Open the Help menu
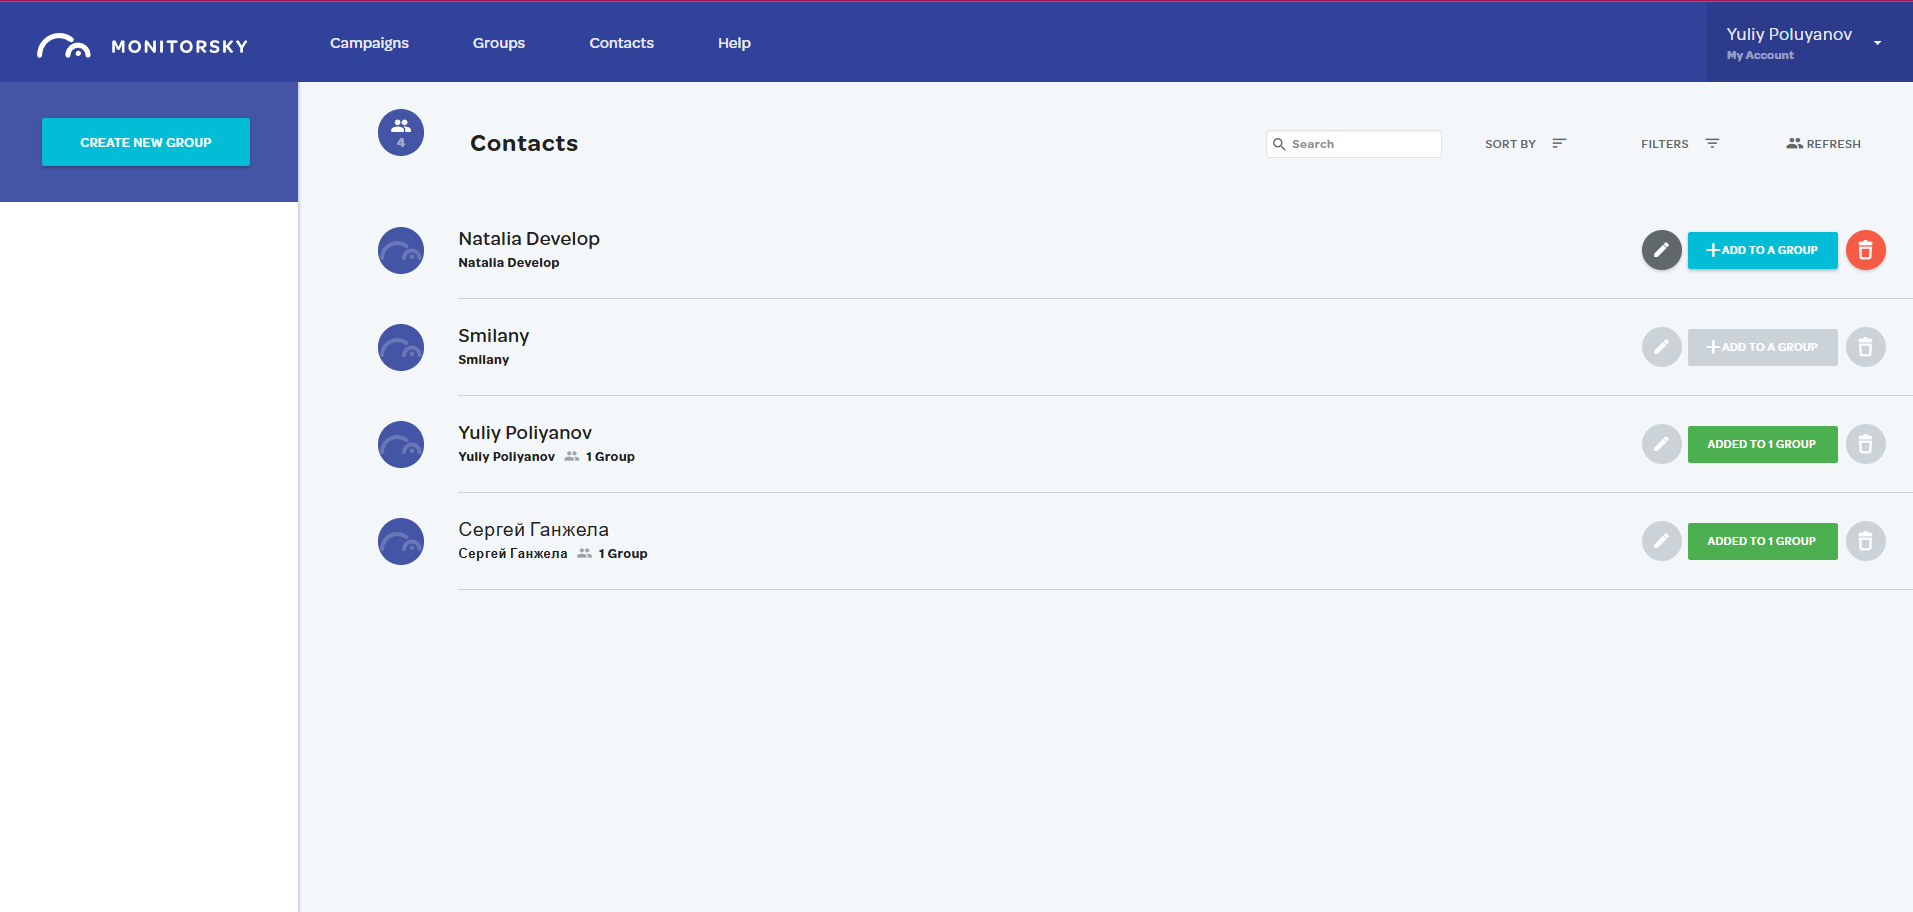1913x912 pixels. [734, 43]
